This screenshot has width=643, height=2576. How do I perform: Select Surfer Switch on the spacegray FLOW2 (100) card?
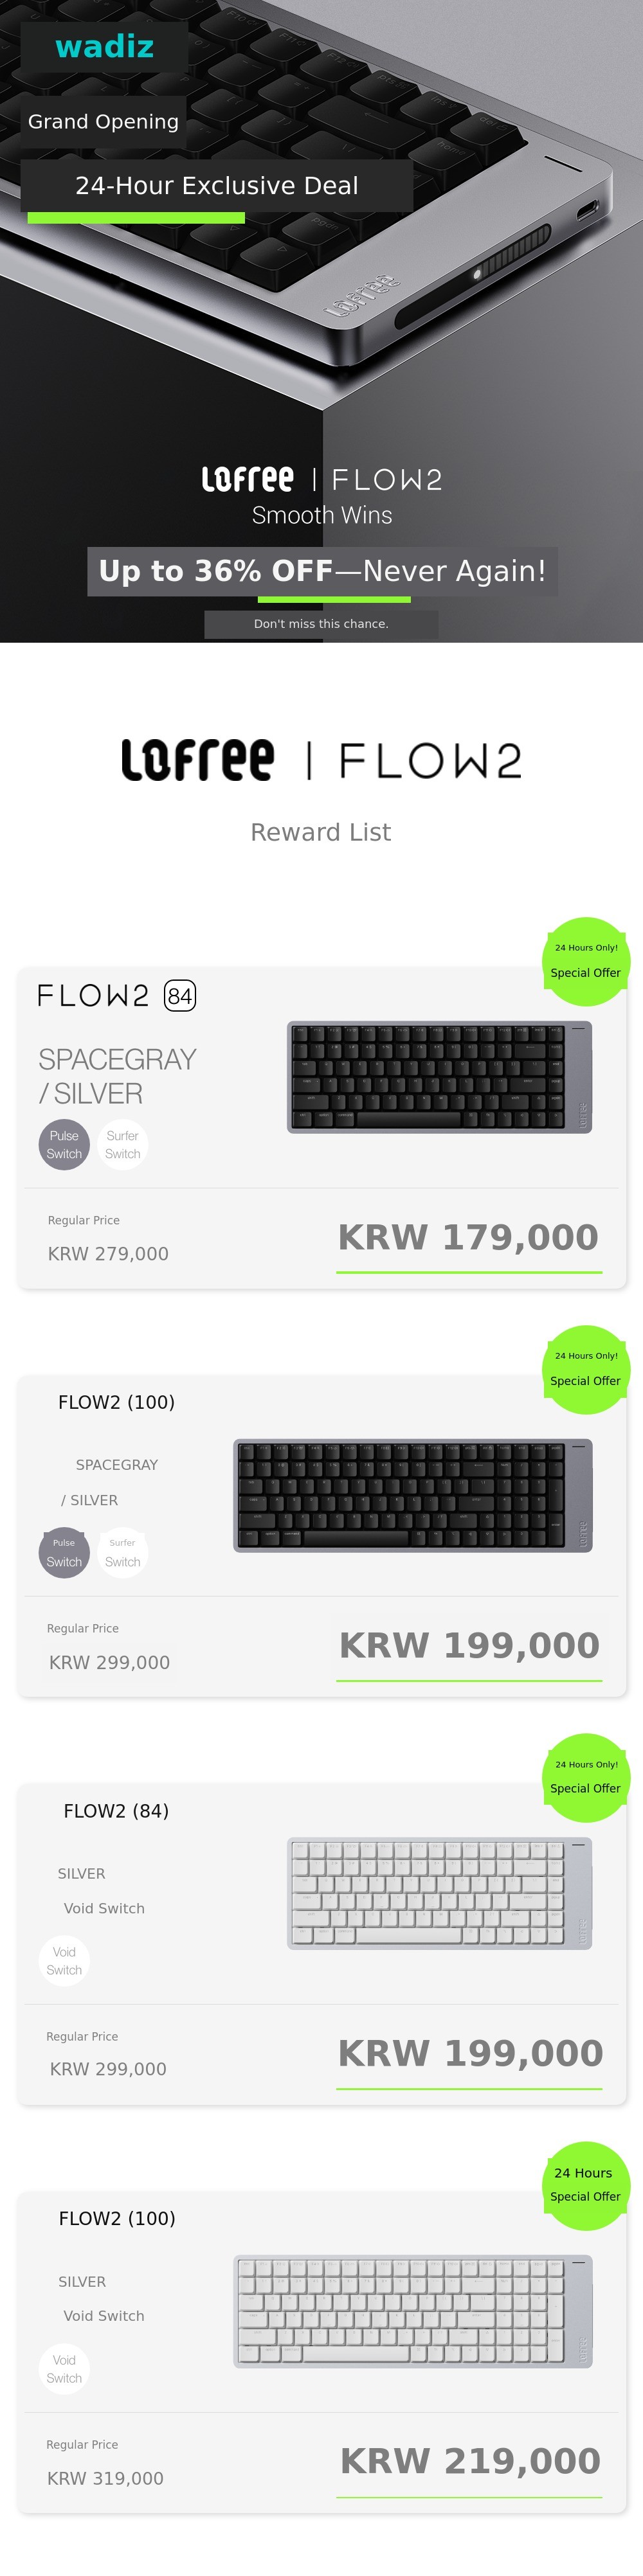tap(123, 1553)
